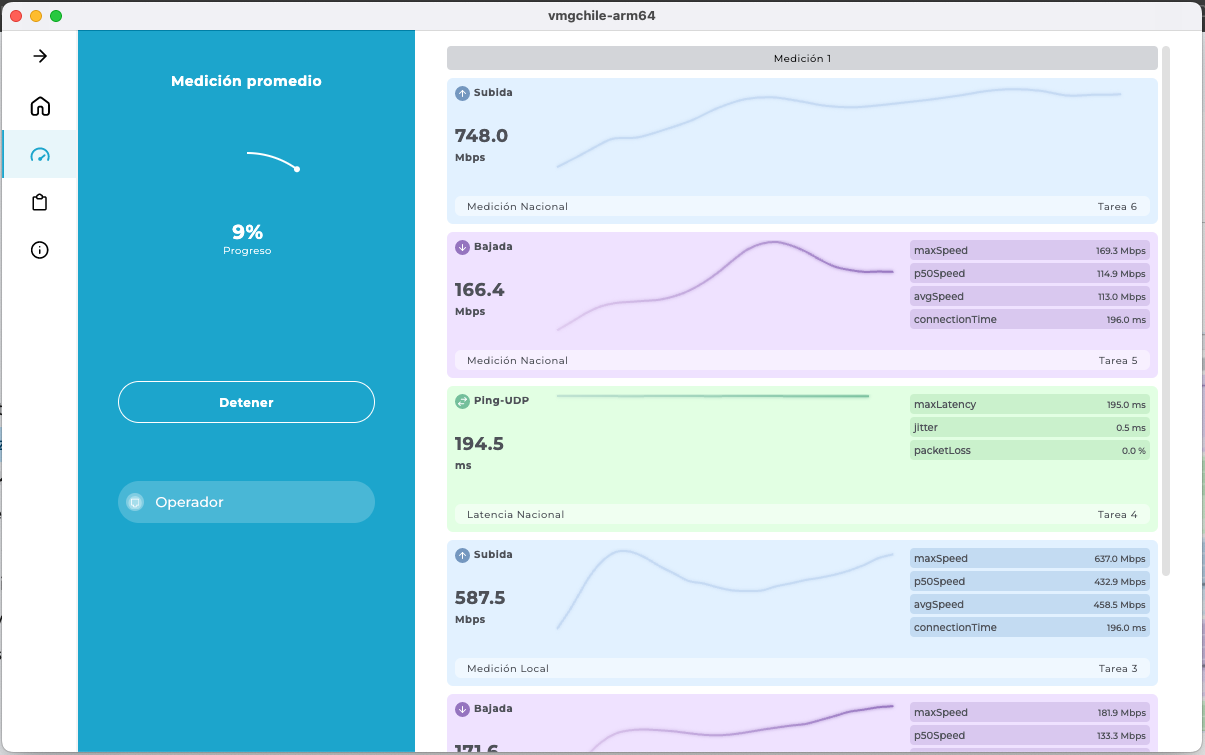Click the upload icon of 587.5 Subida
1205x755 pixels.
(462, 555)
